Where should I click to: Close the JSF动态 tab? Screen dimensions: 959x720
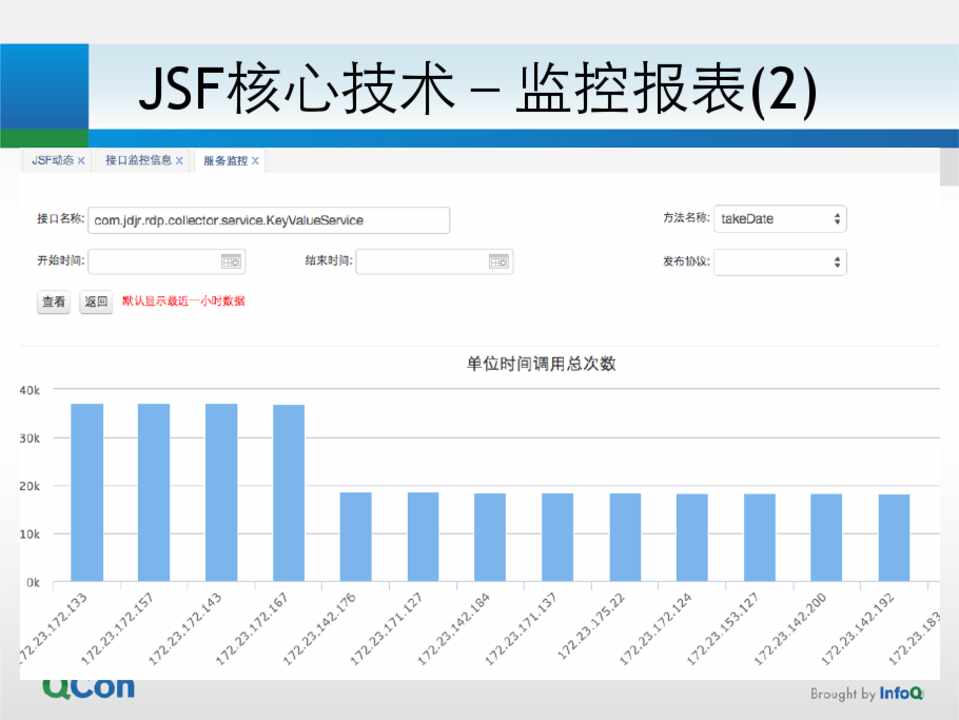81,161
